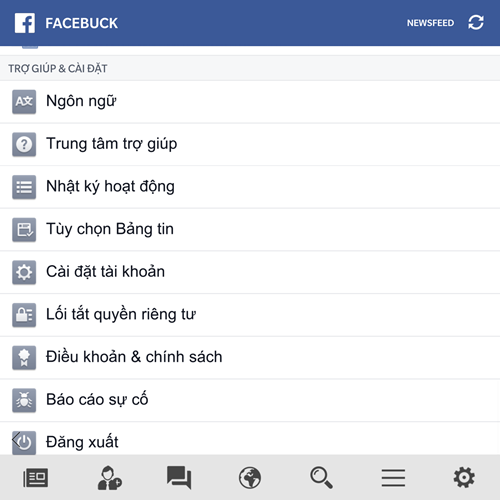Click the refresh icon in the header

(476, 22)
